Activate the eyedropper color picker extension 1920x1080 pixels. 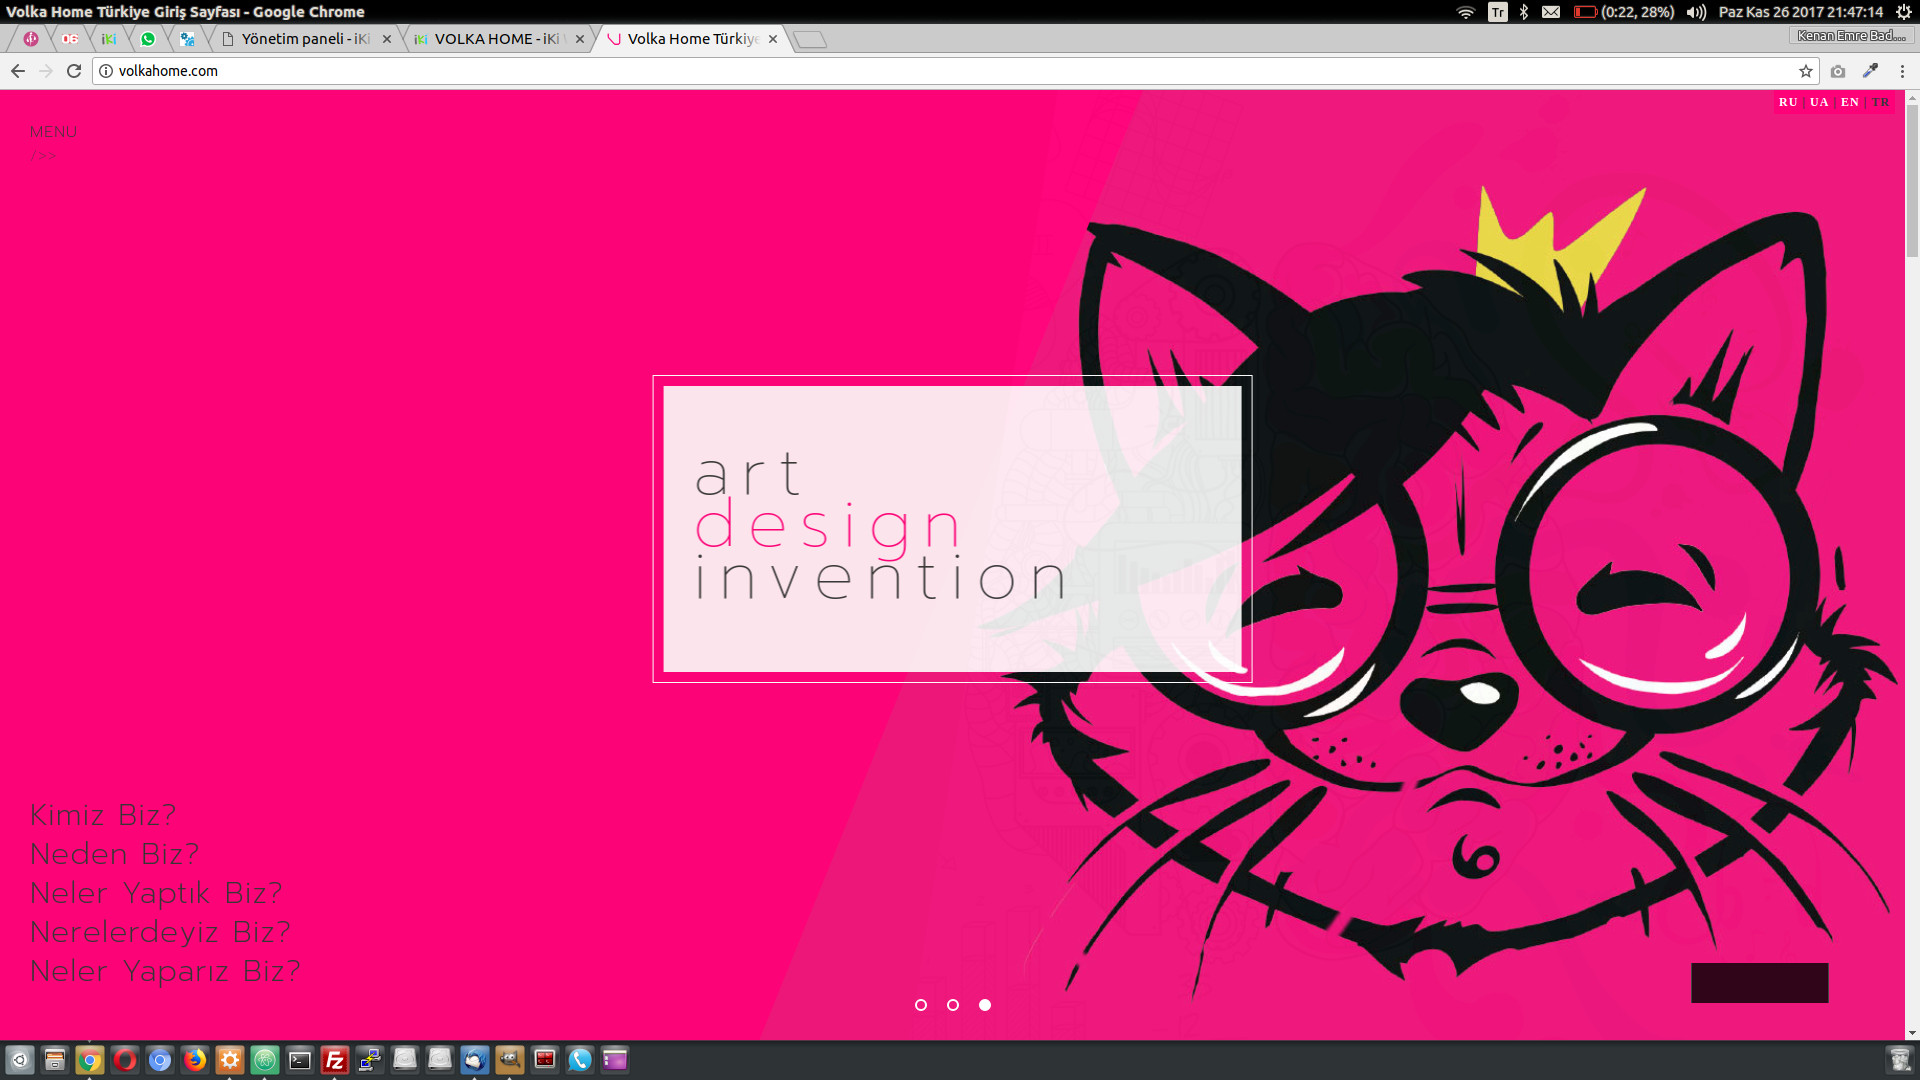tap(1870, 71)
